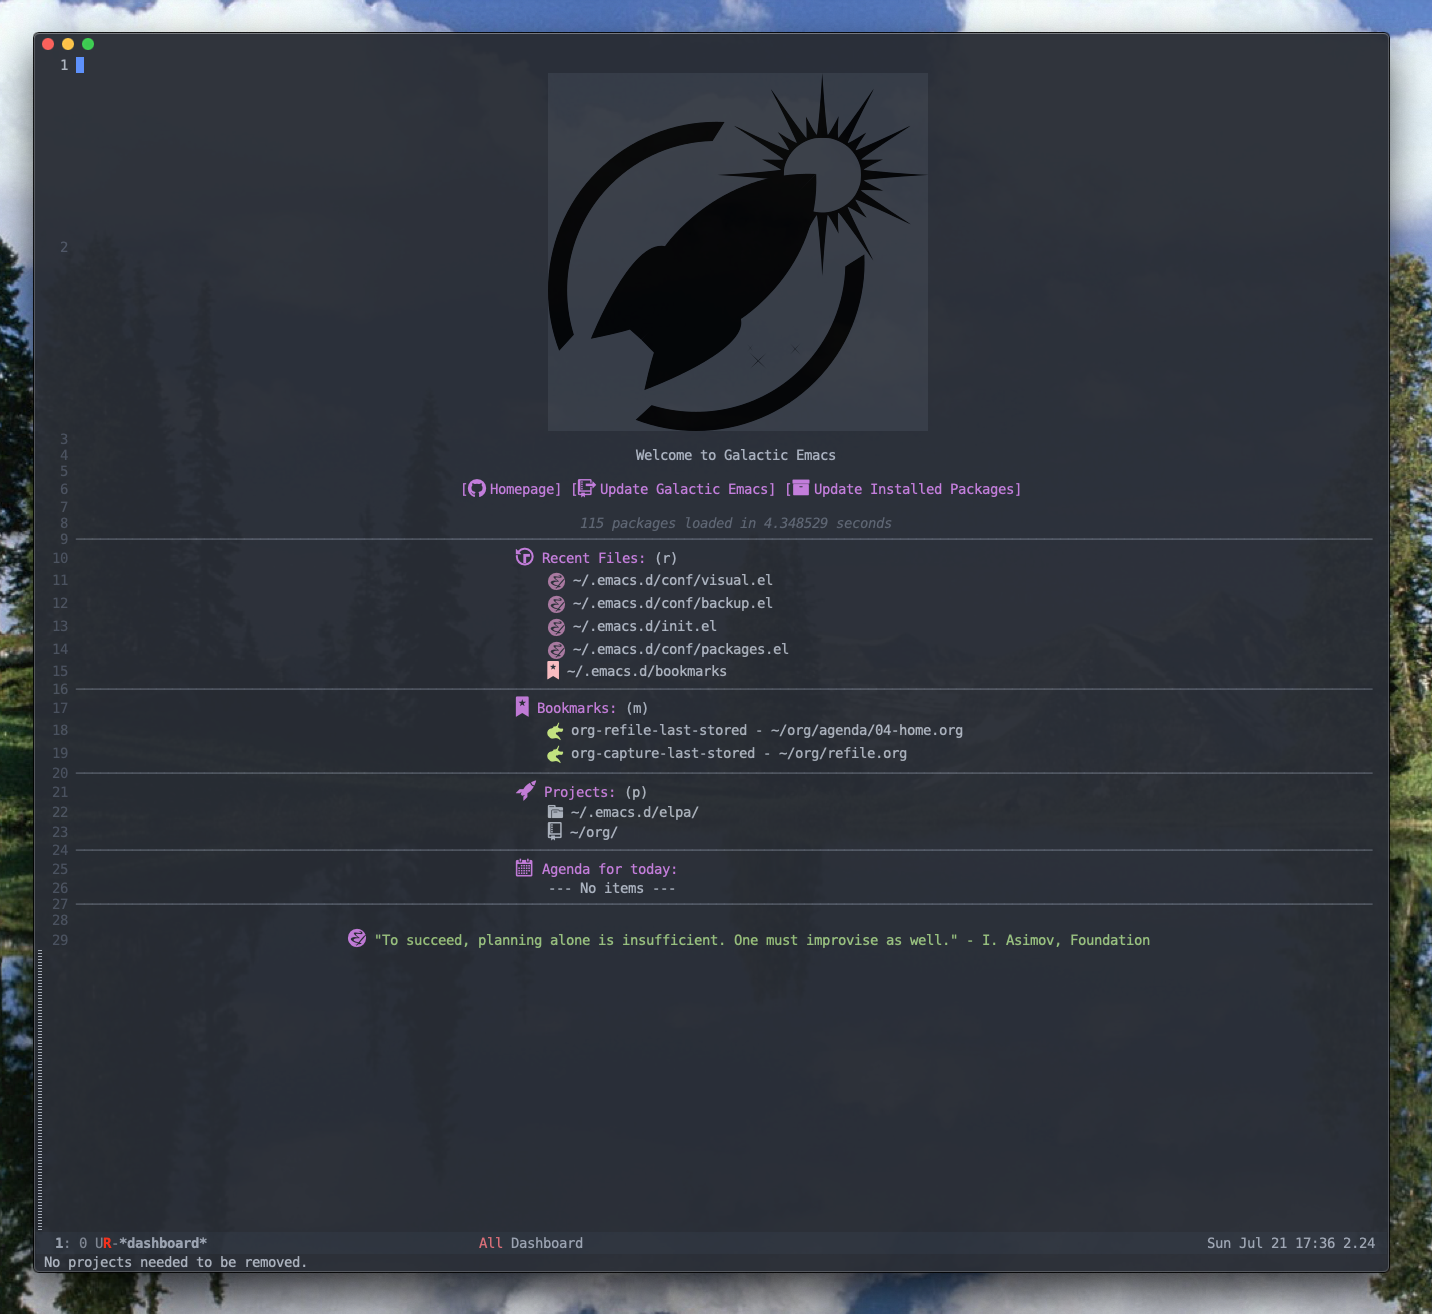Click the No items agenda line
The height and width of the screenshot is (1314, 1432).
tap(611, 888)
